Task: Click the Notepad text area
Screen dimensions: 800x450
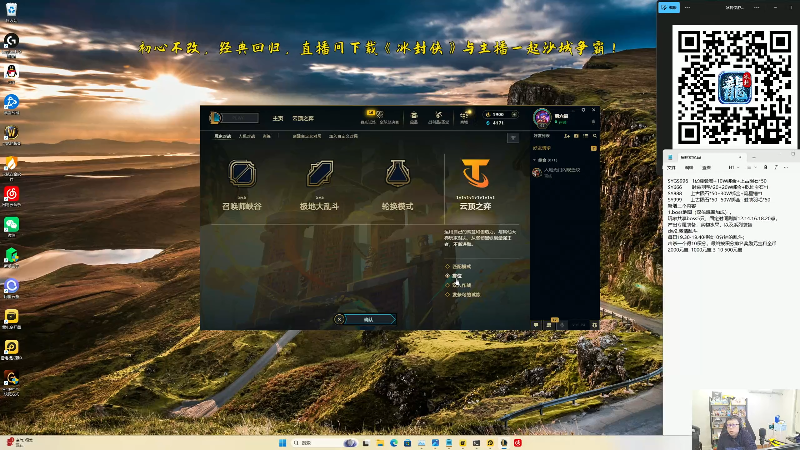Action: click(731, 306)
